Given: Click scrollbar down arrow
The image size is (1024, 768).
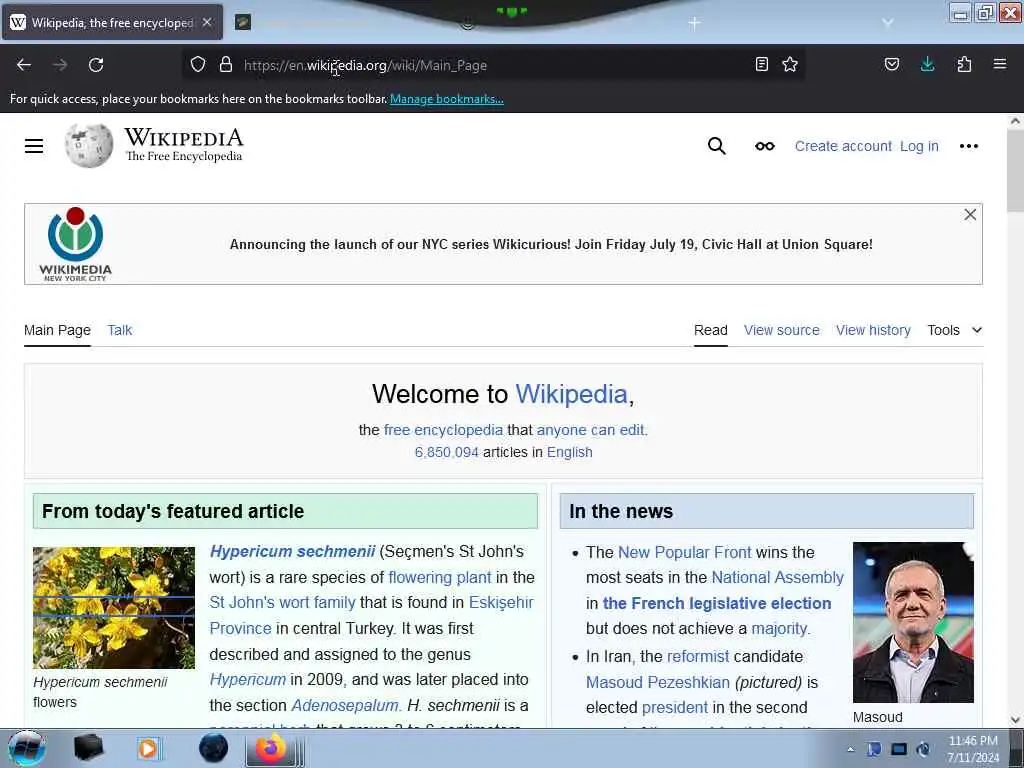Looking at the screenshot, I should 1015,719.
